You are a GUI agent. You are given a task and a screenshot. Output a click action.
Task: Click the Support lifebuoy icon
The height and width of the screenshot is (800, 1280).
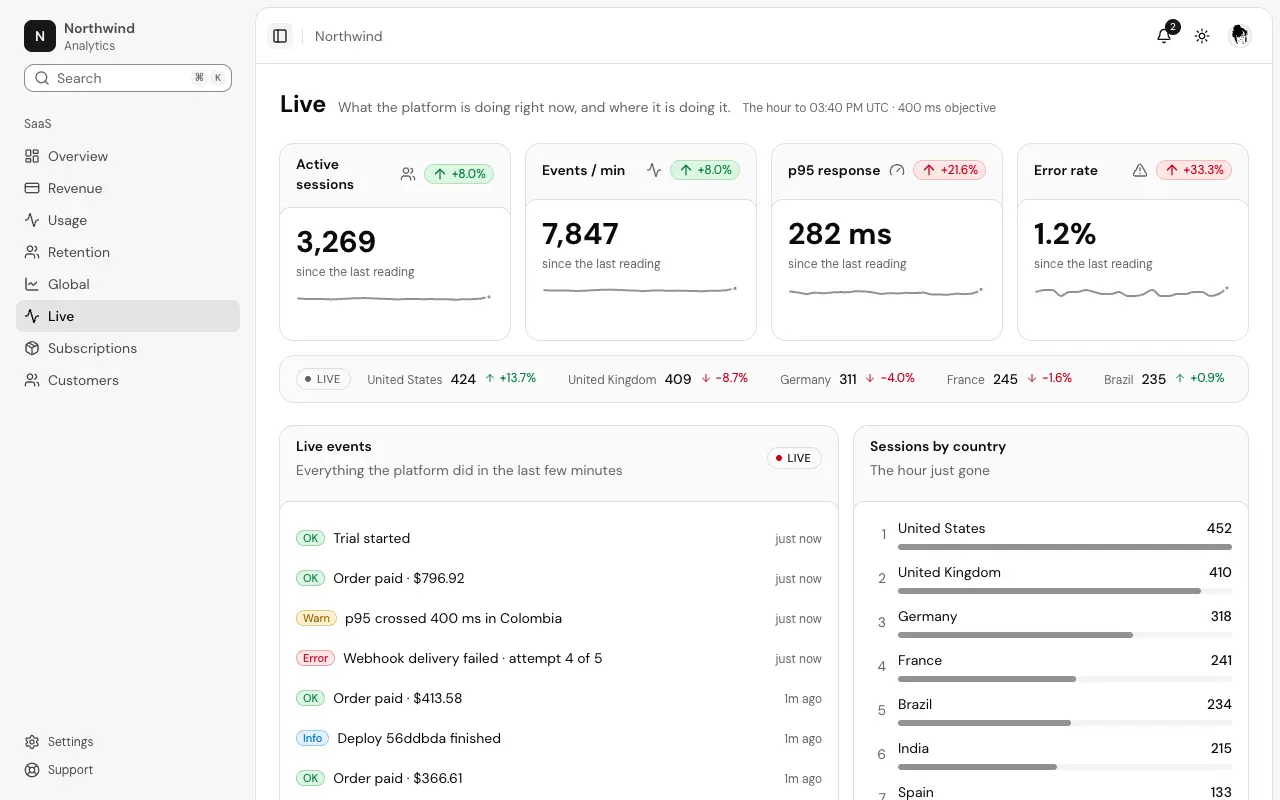32,770
